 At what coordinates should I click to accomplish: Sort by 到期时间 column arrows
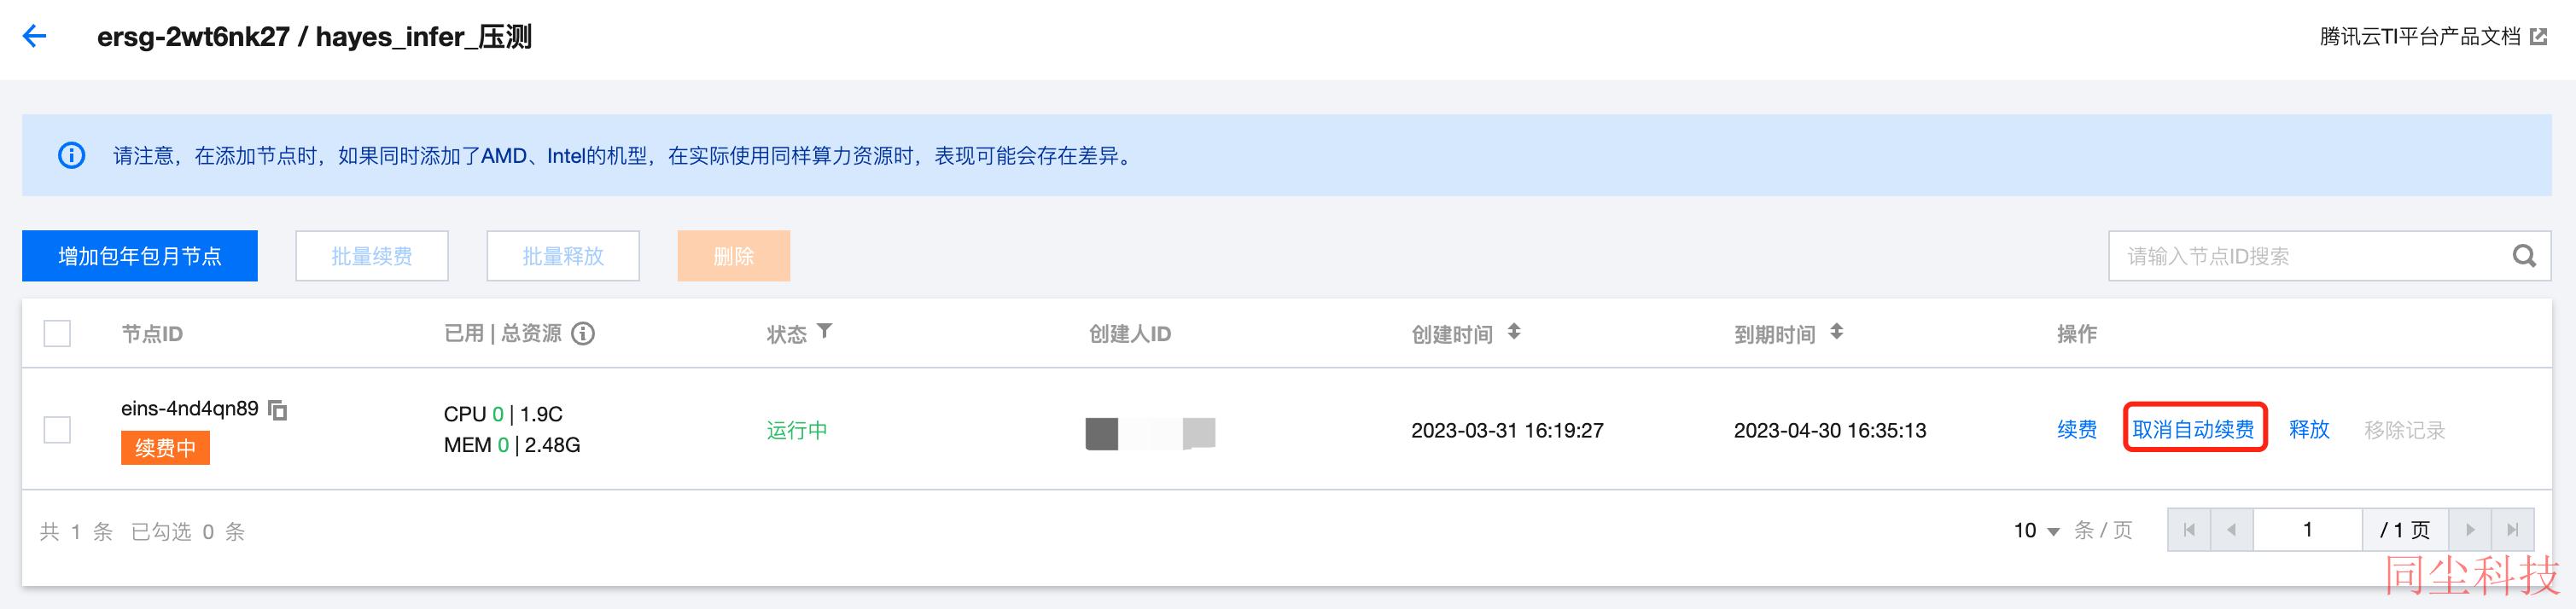click(1836, 332)
